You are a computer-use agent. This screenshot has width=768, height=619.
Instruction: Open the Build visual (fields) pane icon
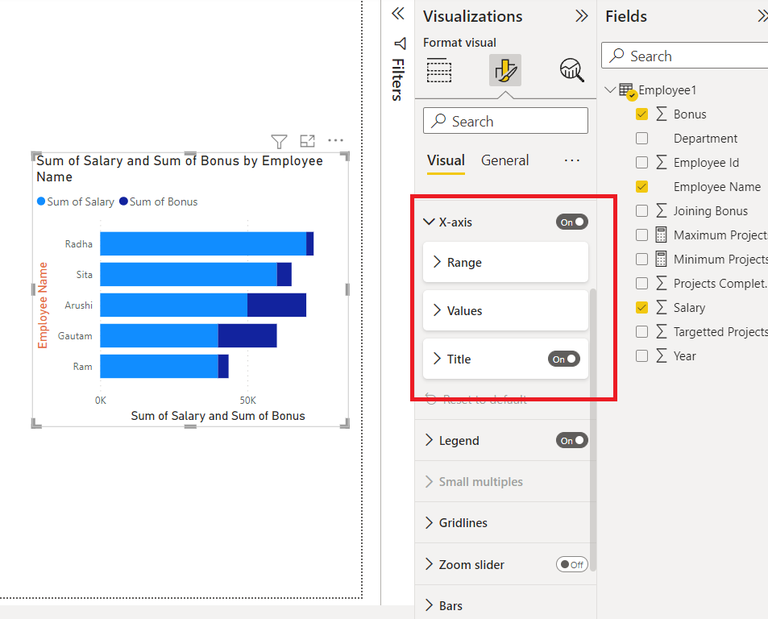pos(439,71)
